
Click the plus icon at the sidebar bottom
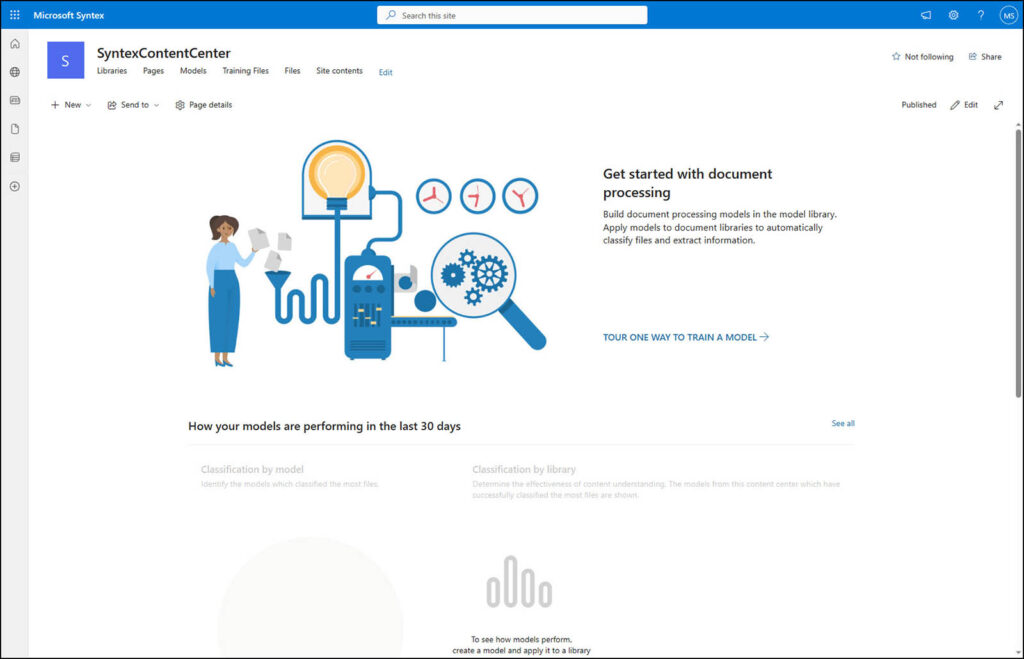[x=14, y=186]
